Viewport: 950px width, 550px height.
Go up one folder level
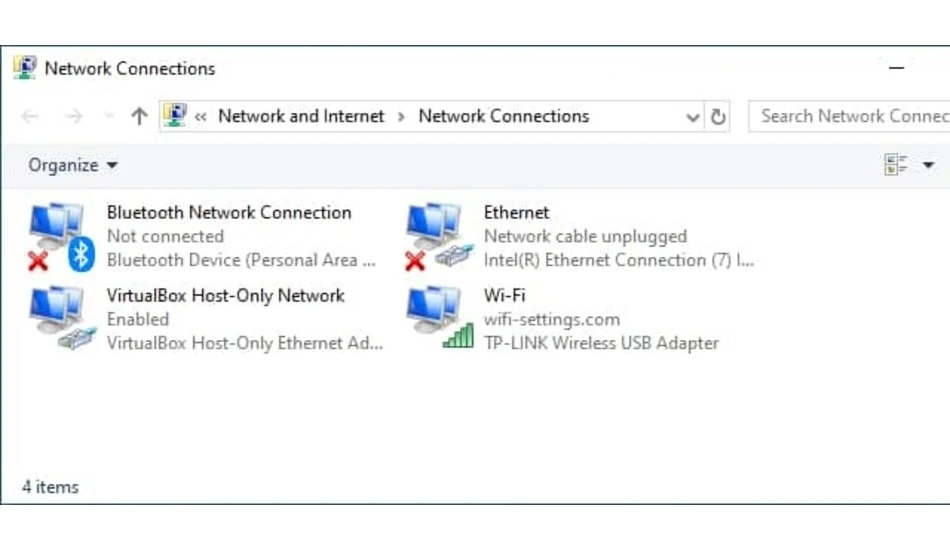click(x=139, y=116)
